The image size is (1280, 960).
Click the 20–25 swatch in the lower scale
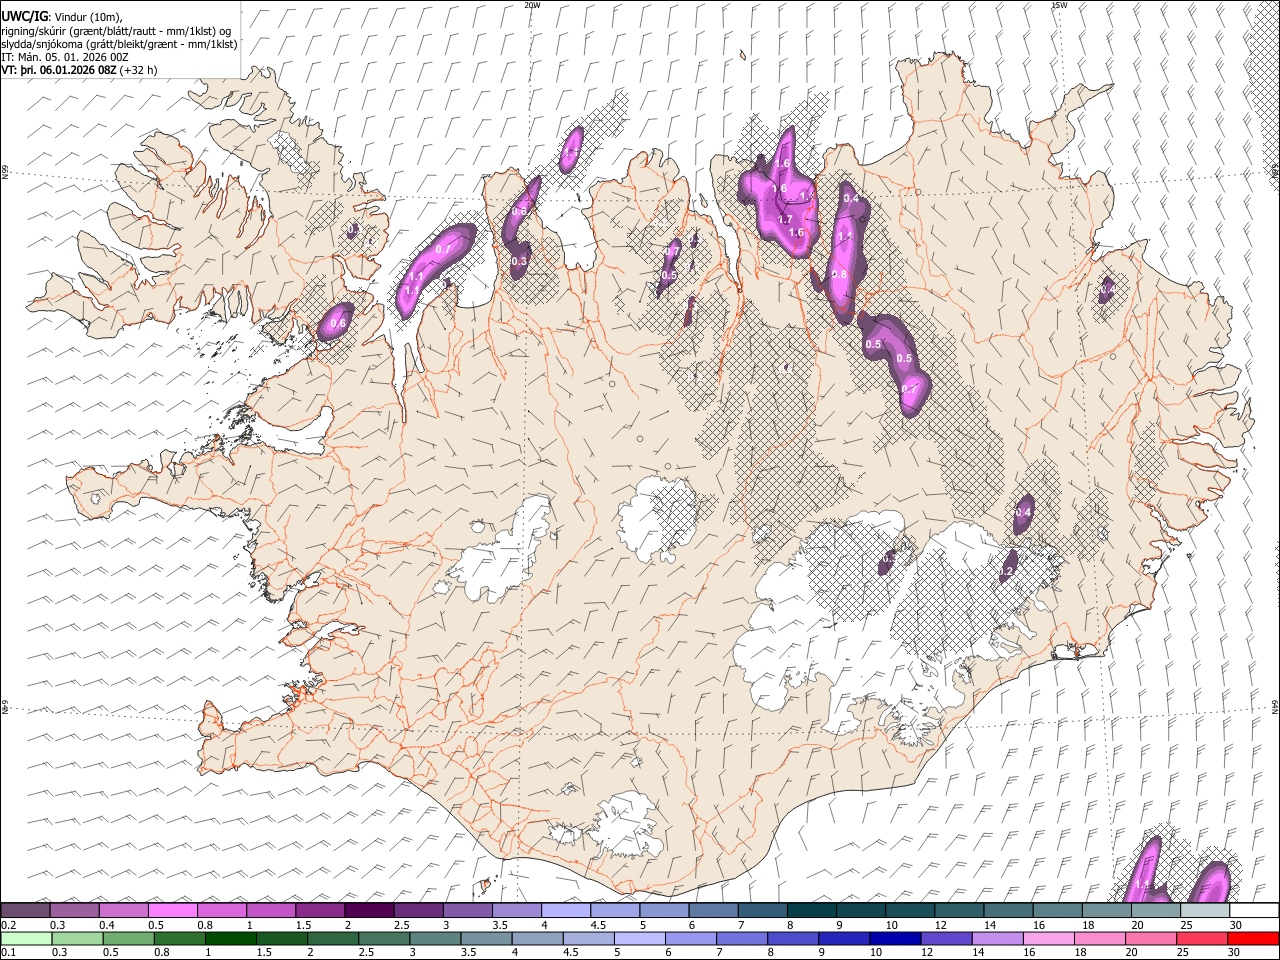point(1150,938)
